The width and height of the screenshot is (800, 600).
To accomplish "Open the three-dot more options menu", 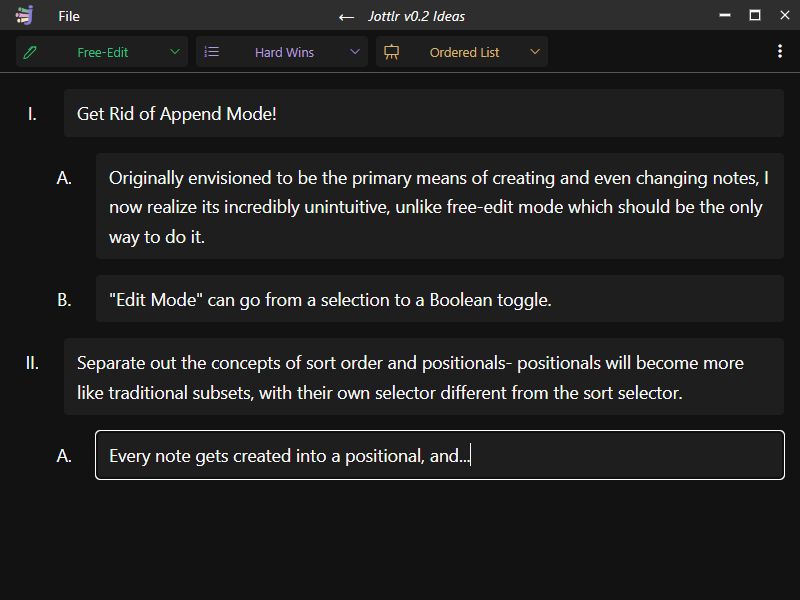I will (780, 52).
